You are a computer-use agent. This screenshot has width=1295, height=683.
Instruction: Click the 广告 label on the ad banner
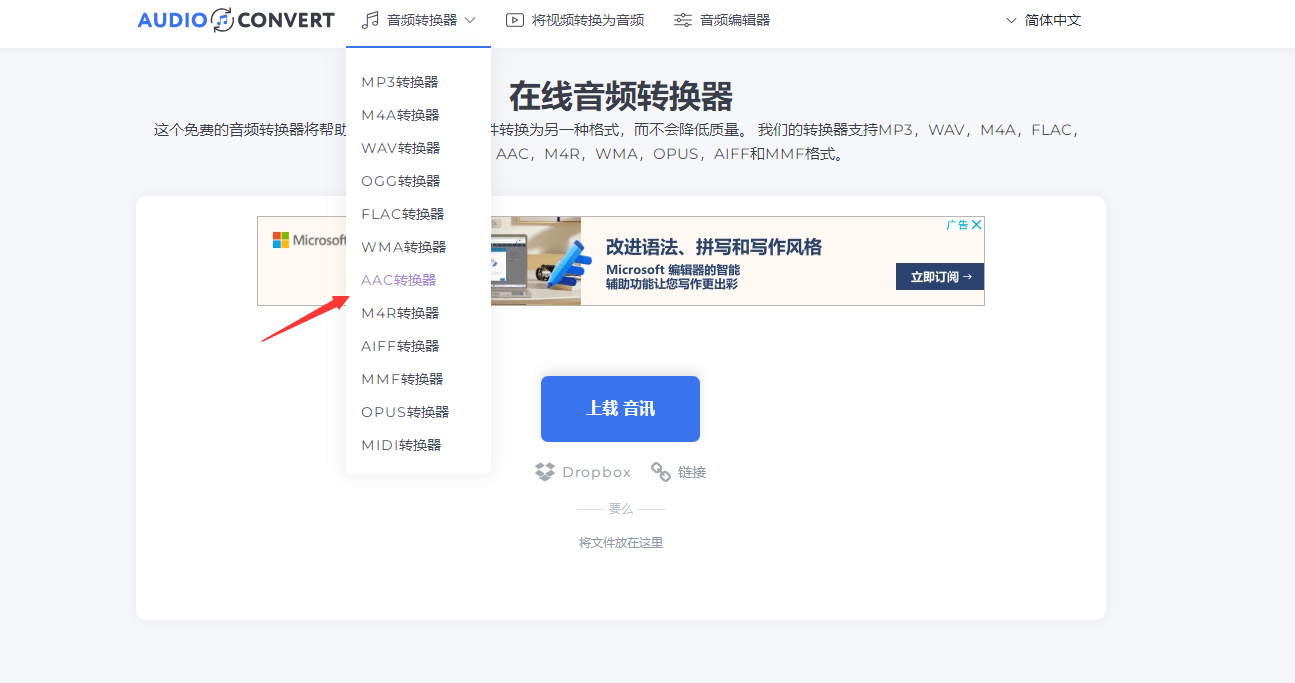[958, 224]
